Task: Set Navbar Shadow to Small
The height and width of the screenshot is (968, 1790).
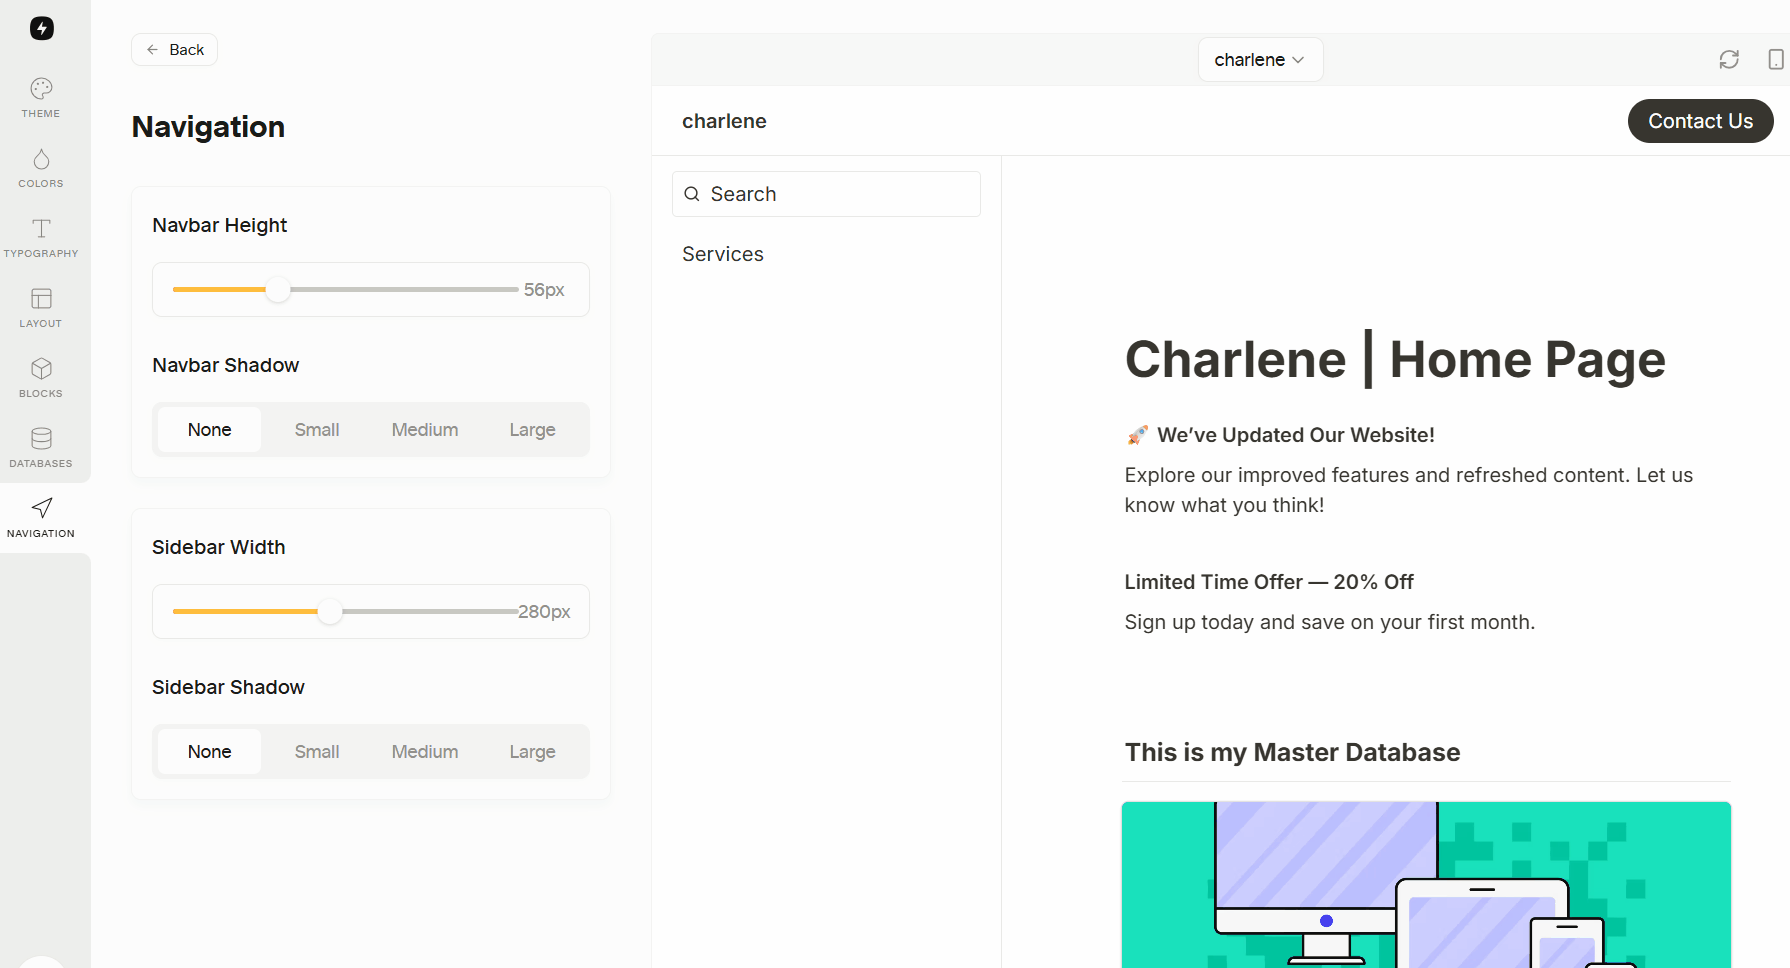Action: tap(317, 430)
